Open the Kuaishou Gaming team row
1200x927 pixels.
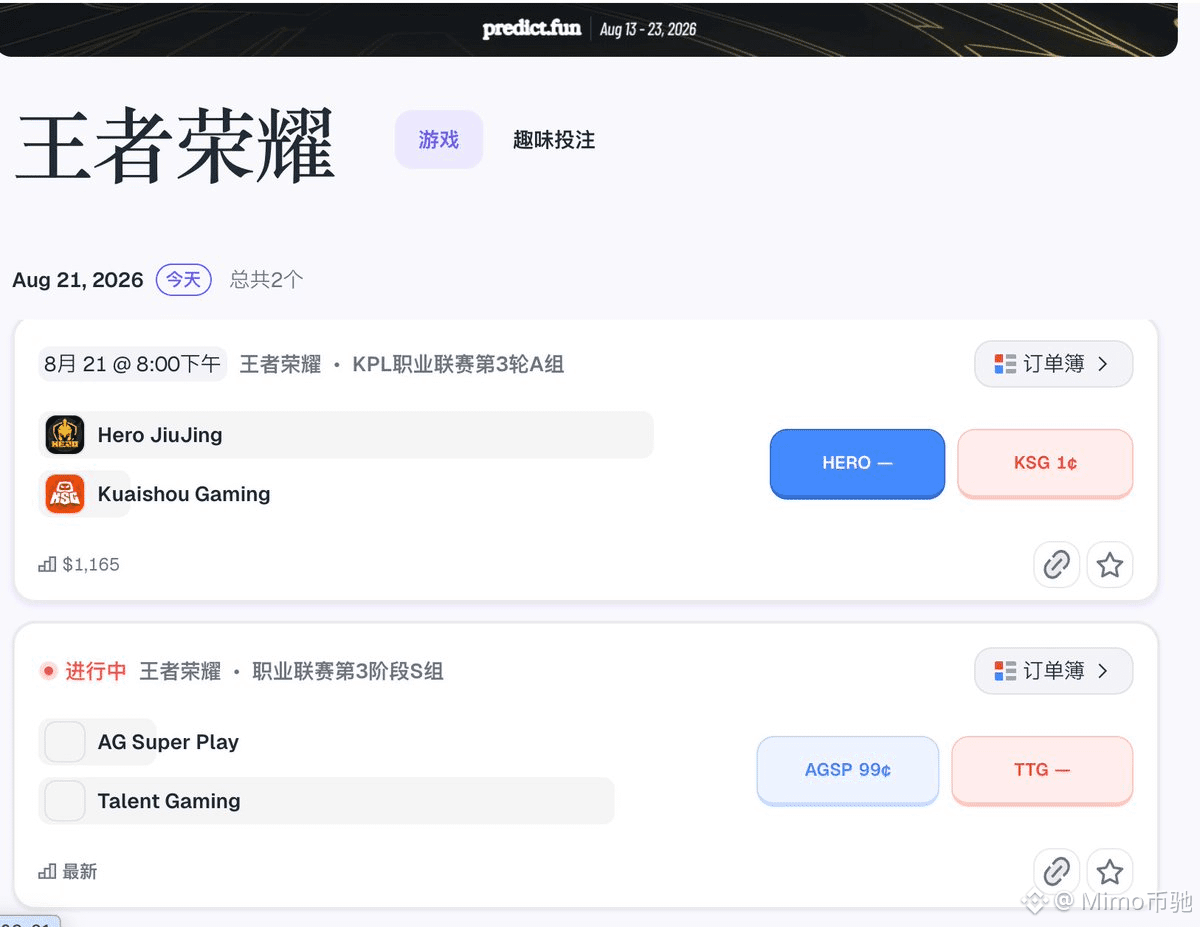85,494
